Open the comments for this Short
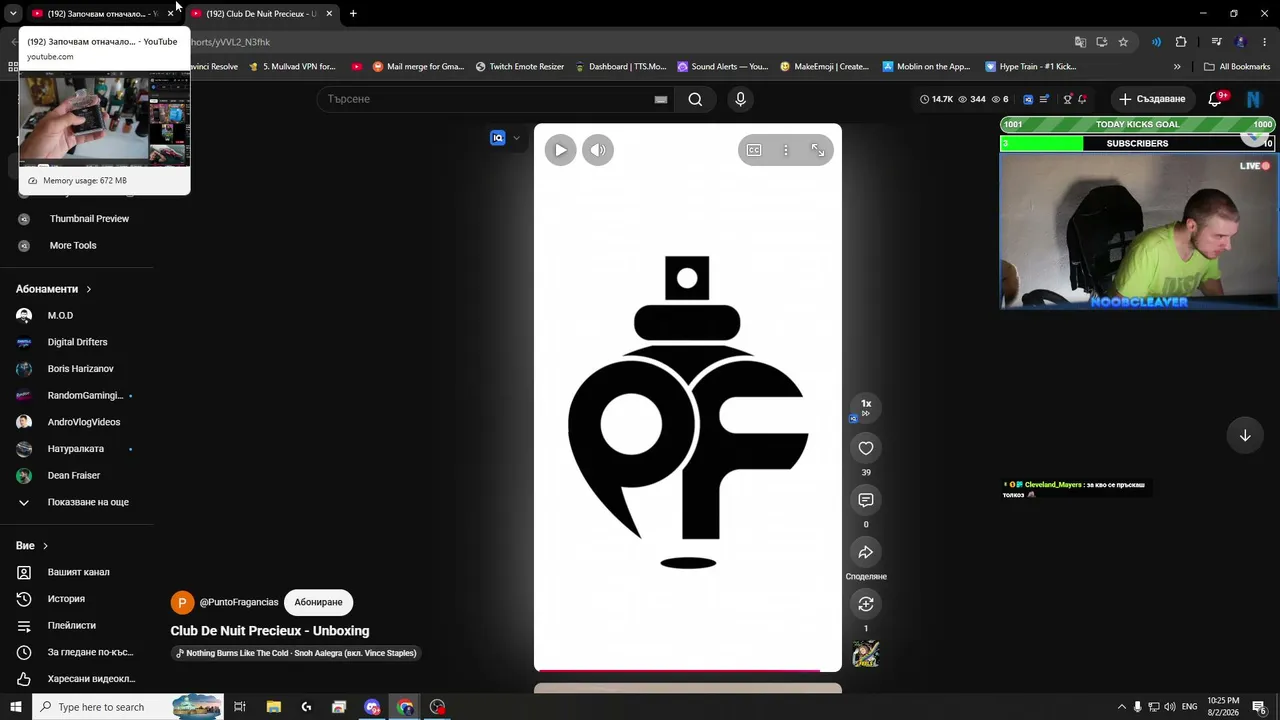The height and width of the screenshot is (720, 1280). tap(866, 500)
